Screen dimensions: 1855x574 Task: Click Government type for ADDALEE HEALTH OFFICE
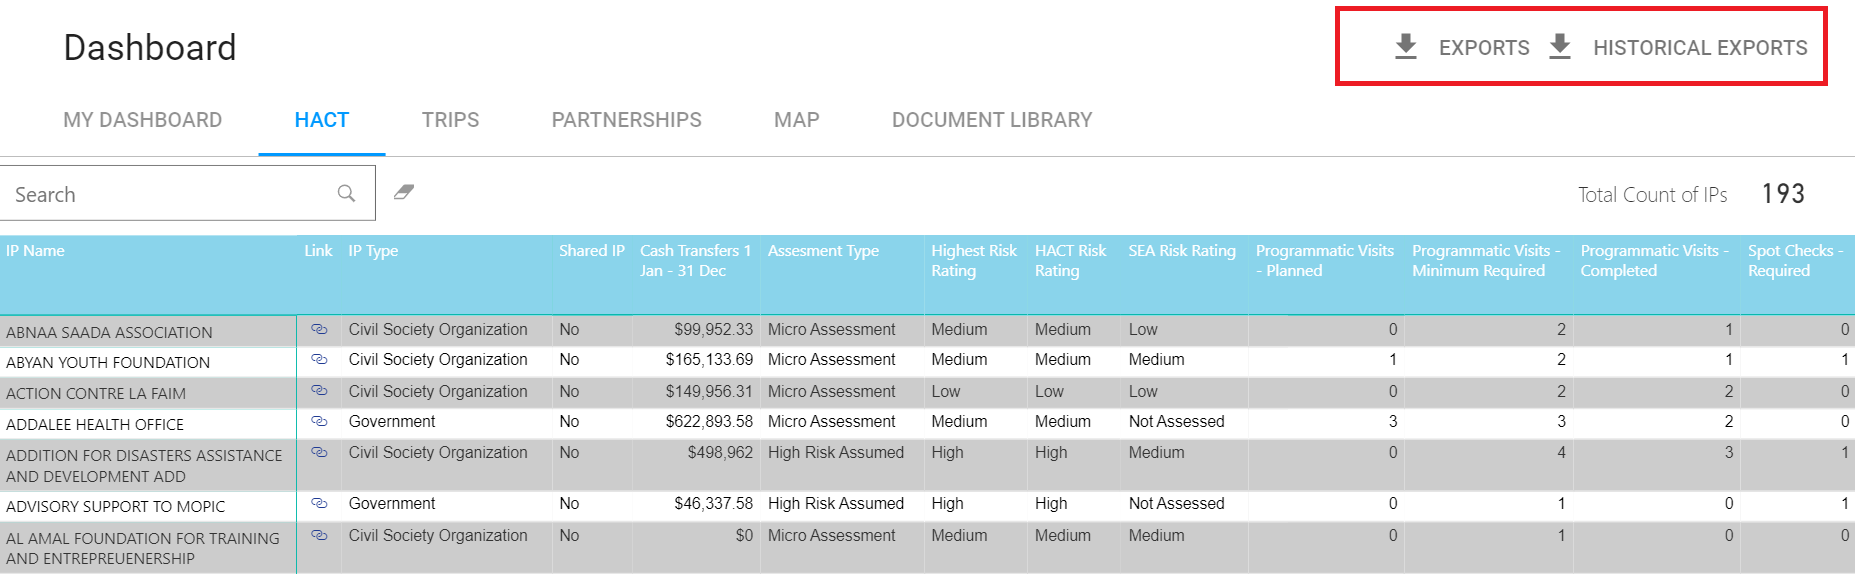click(392, 421)
